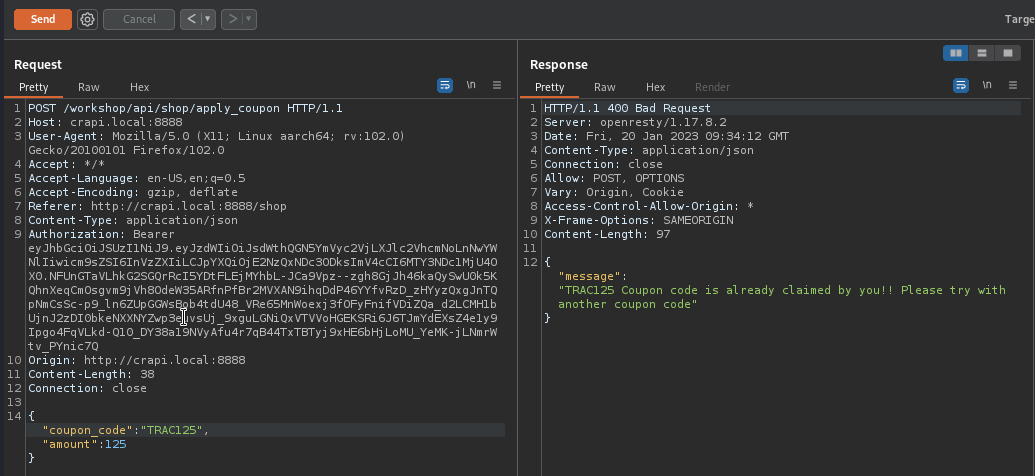
Task: Switch to combined tabbed view layout
Action: tap(1008, 53)
